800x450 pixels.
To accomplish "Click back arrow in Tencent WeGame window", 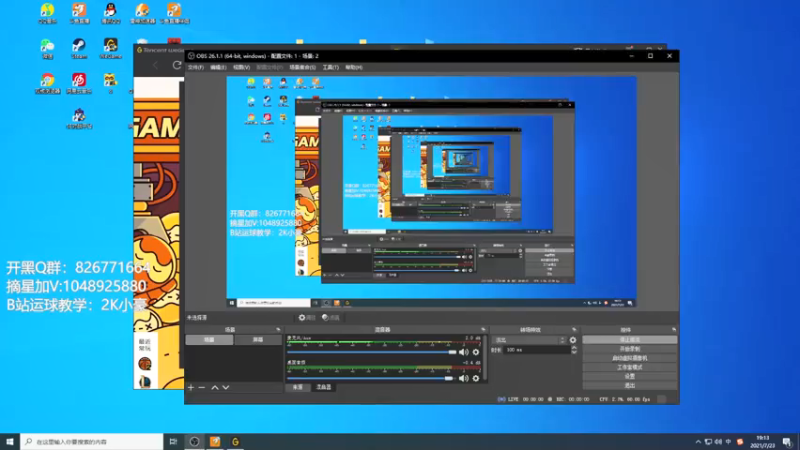I will tap(156, 65).
